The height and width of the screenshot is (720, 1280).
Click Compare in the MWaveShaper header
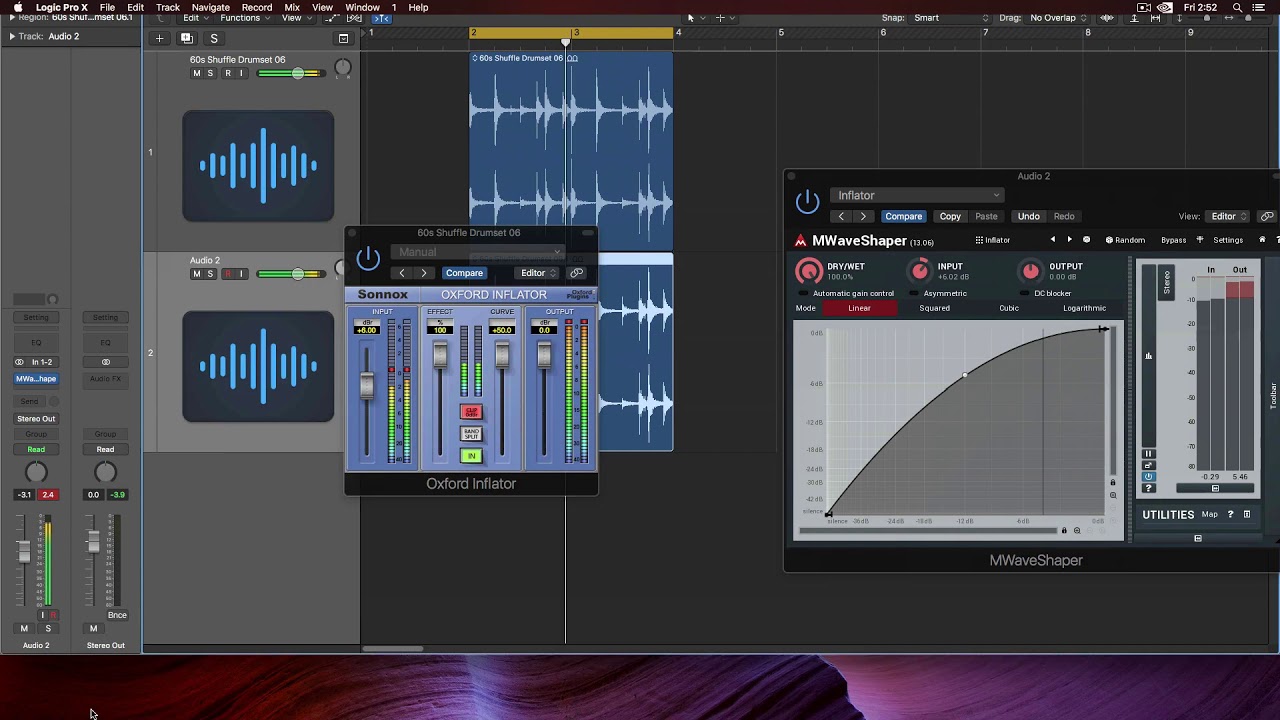(903, 216)
